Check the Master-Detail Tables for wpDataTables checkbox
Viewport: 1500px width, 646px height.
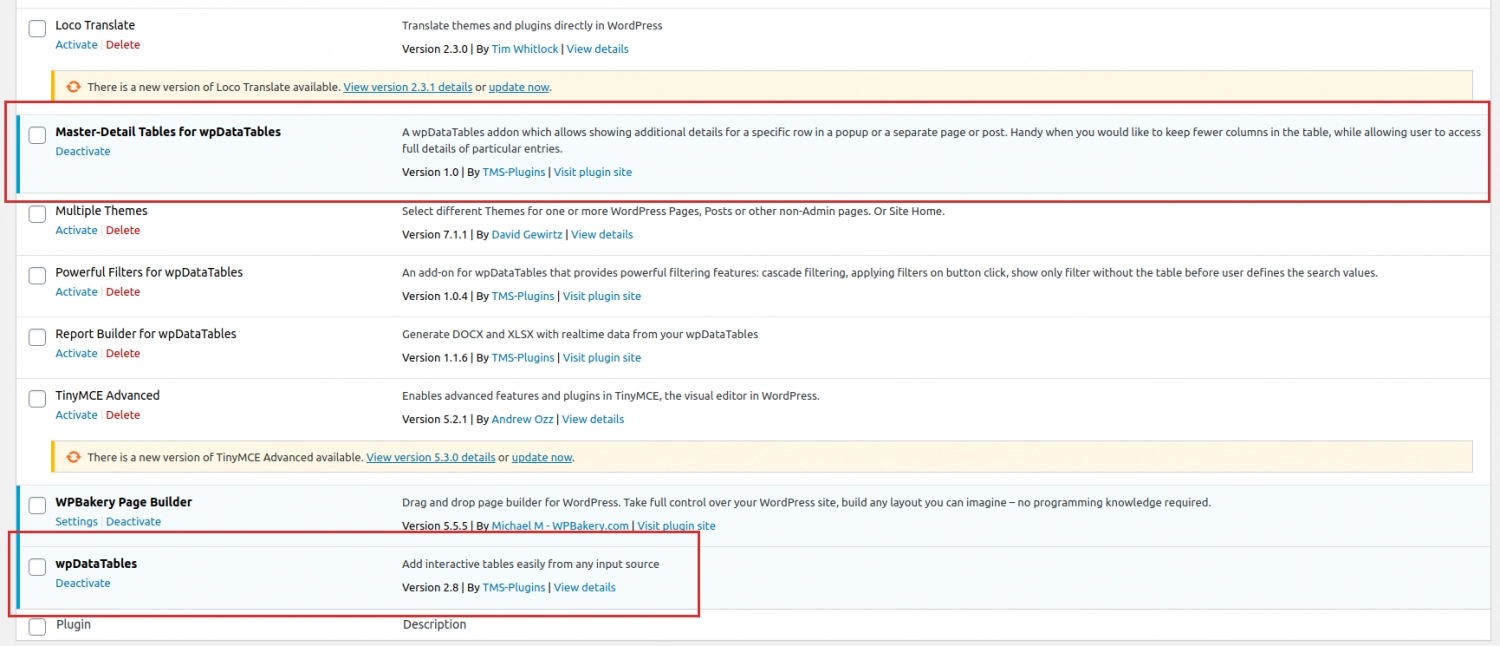click(x=37, y=133)
